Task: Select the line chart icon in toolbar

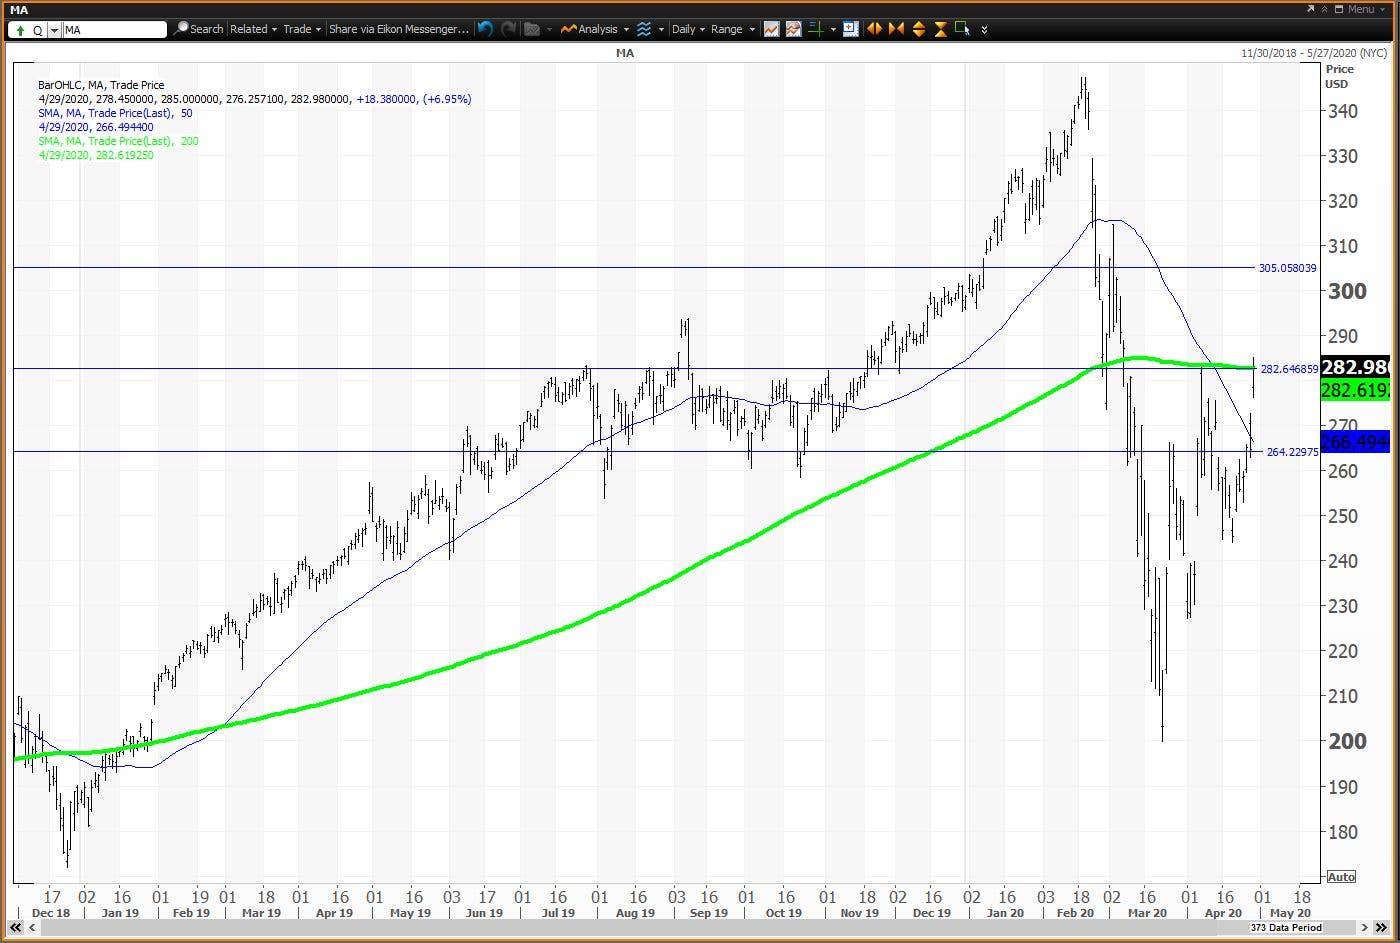Action: coord(771,29)
